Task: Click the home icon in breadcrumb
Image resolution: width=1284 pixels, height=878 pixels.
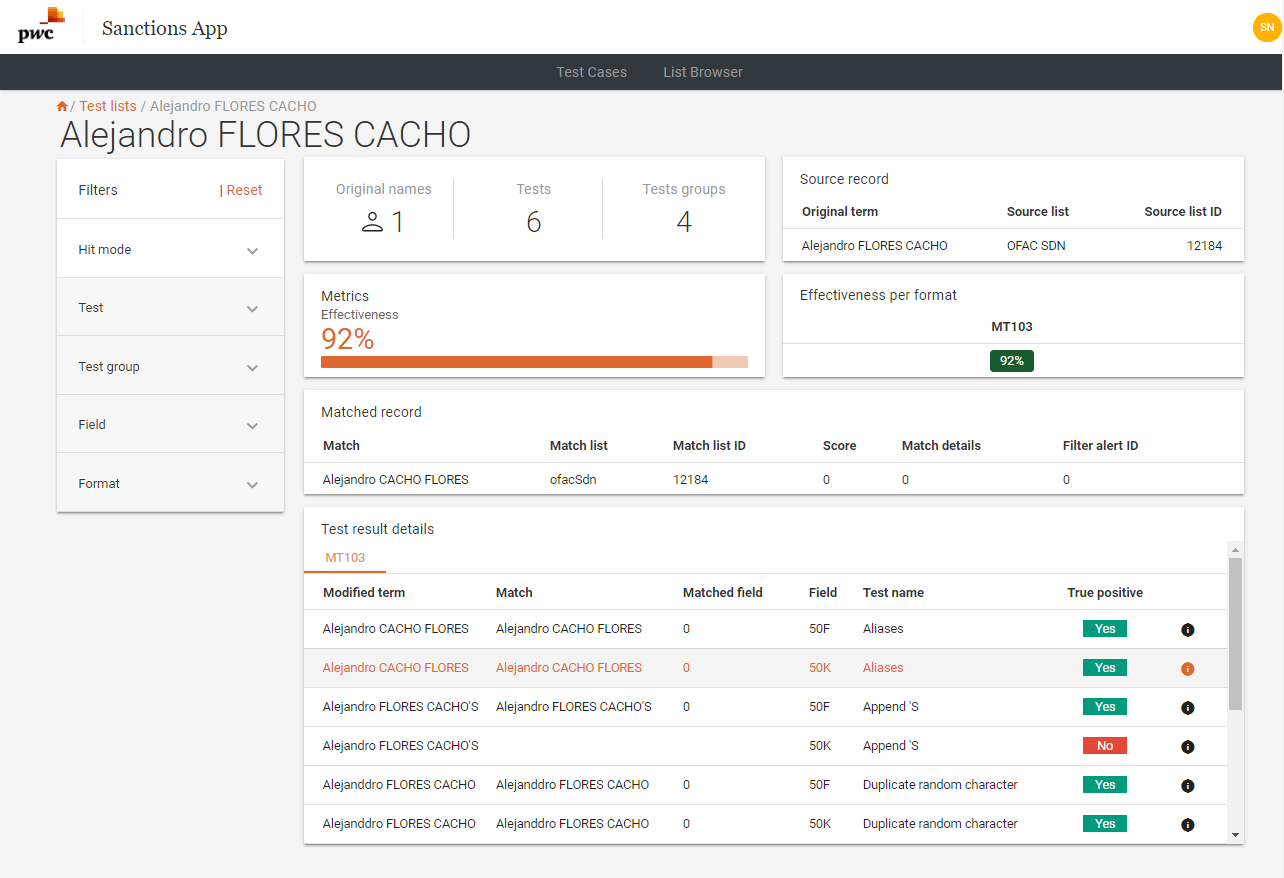Action: (x=62, y=106)
